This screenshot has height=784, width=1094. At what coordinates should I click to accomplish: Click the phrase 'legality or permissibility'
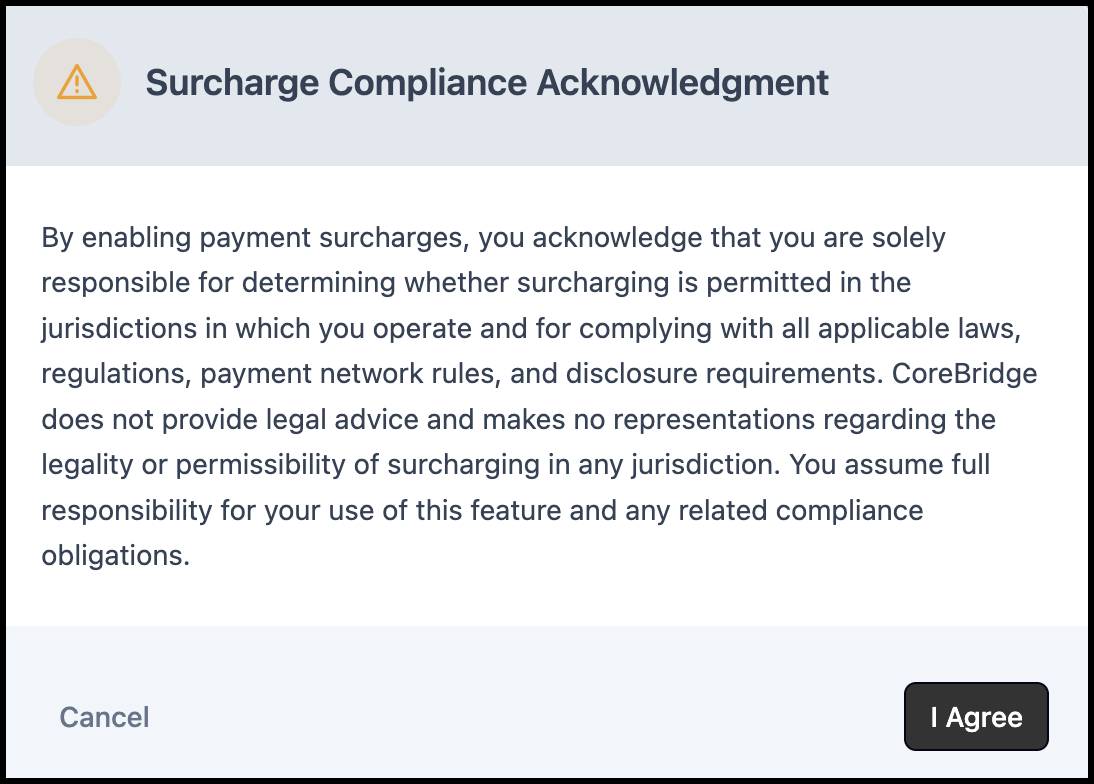[193, 465]
